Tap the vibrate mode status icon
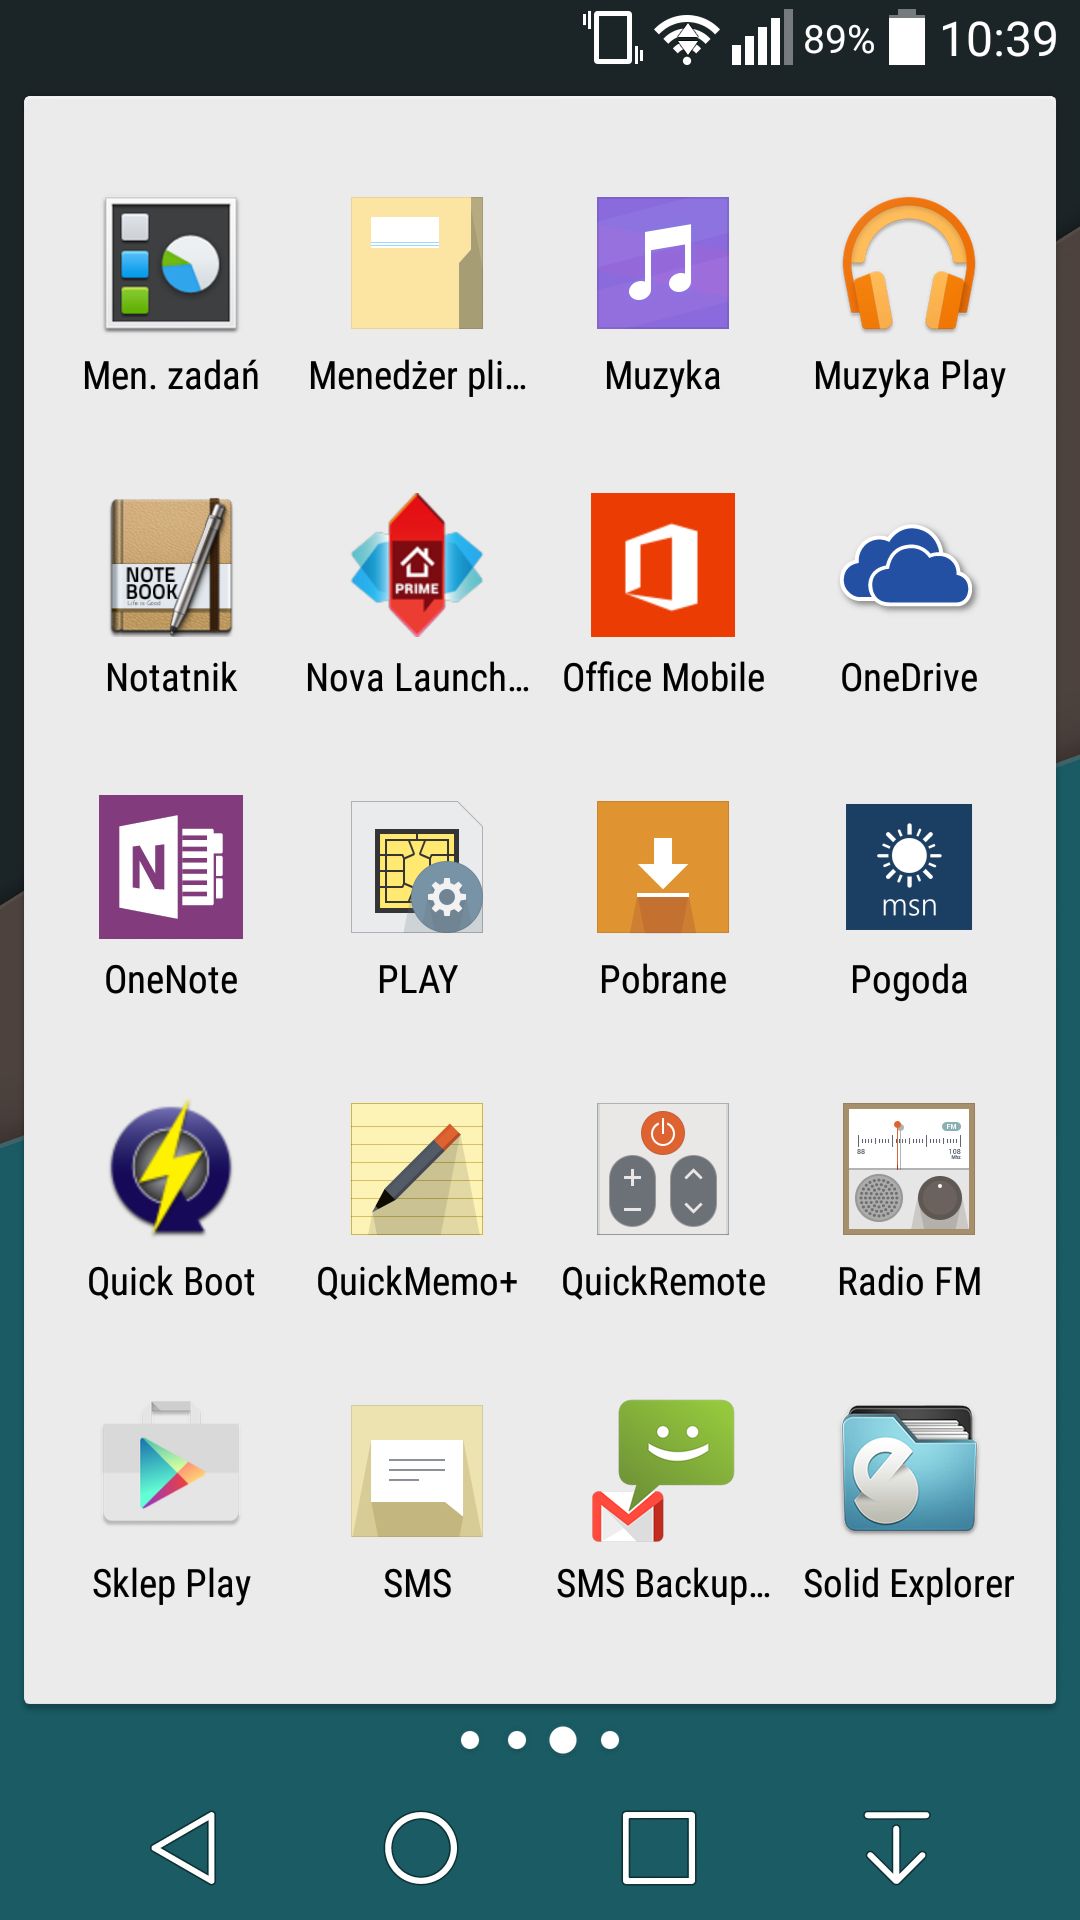1080x1920 pixels. pyautogui.click(x=613, y=38)
